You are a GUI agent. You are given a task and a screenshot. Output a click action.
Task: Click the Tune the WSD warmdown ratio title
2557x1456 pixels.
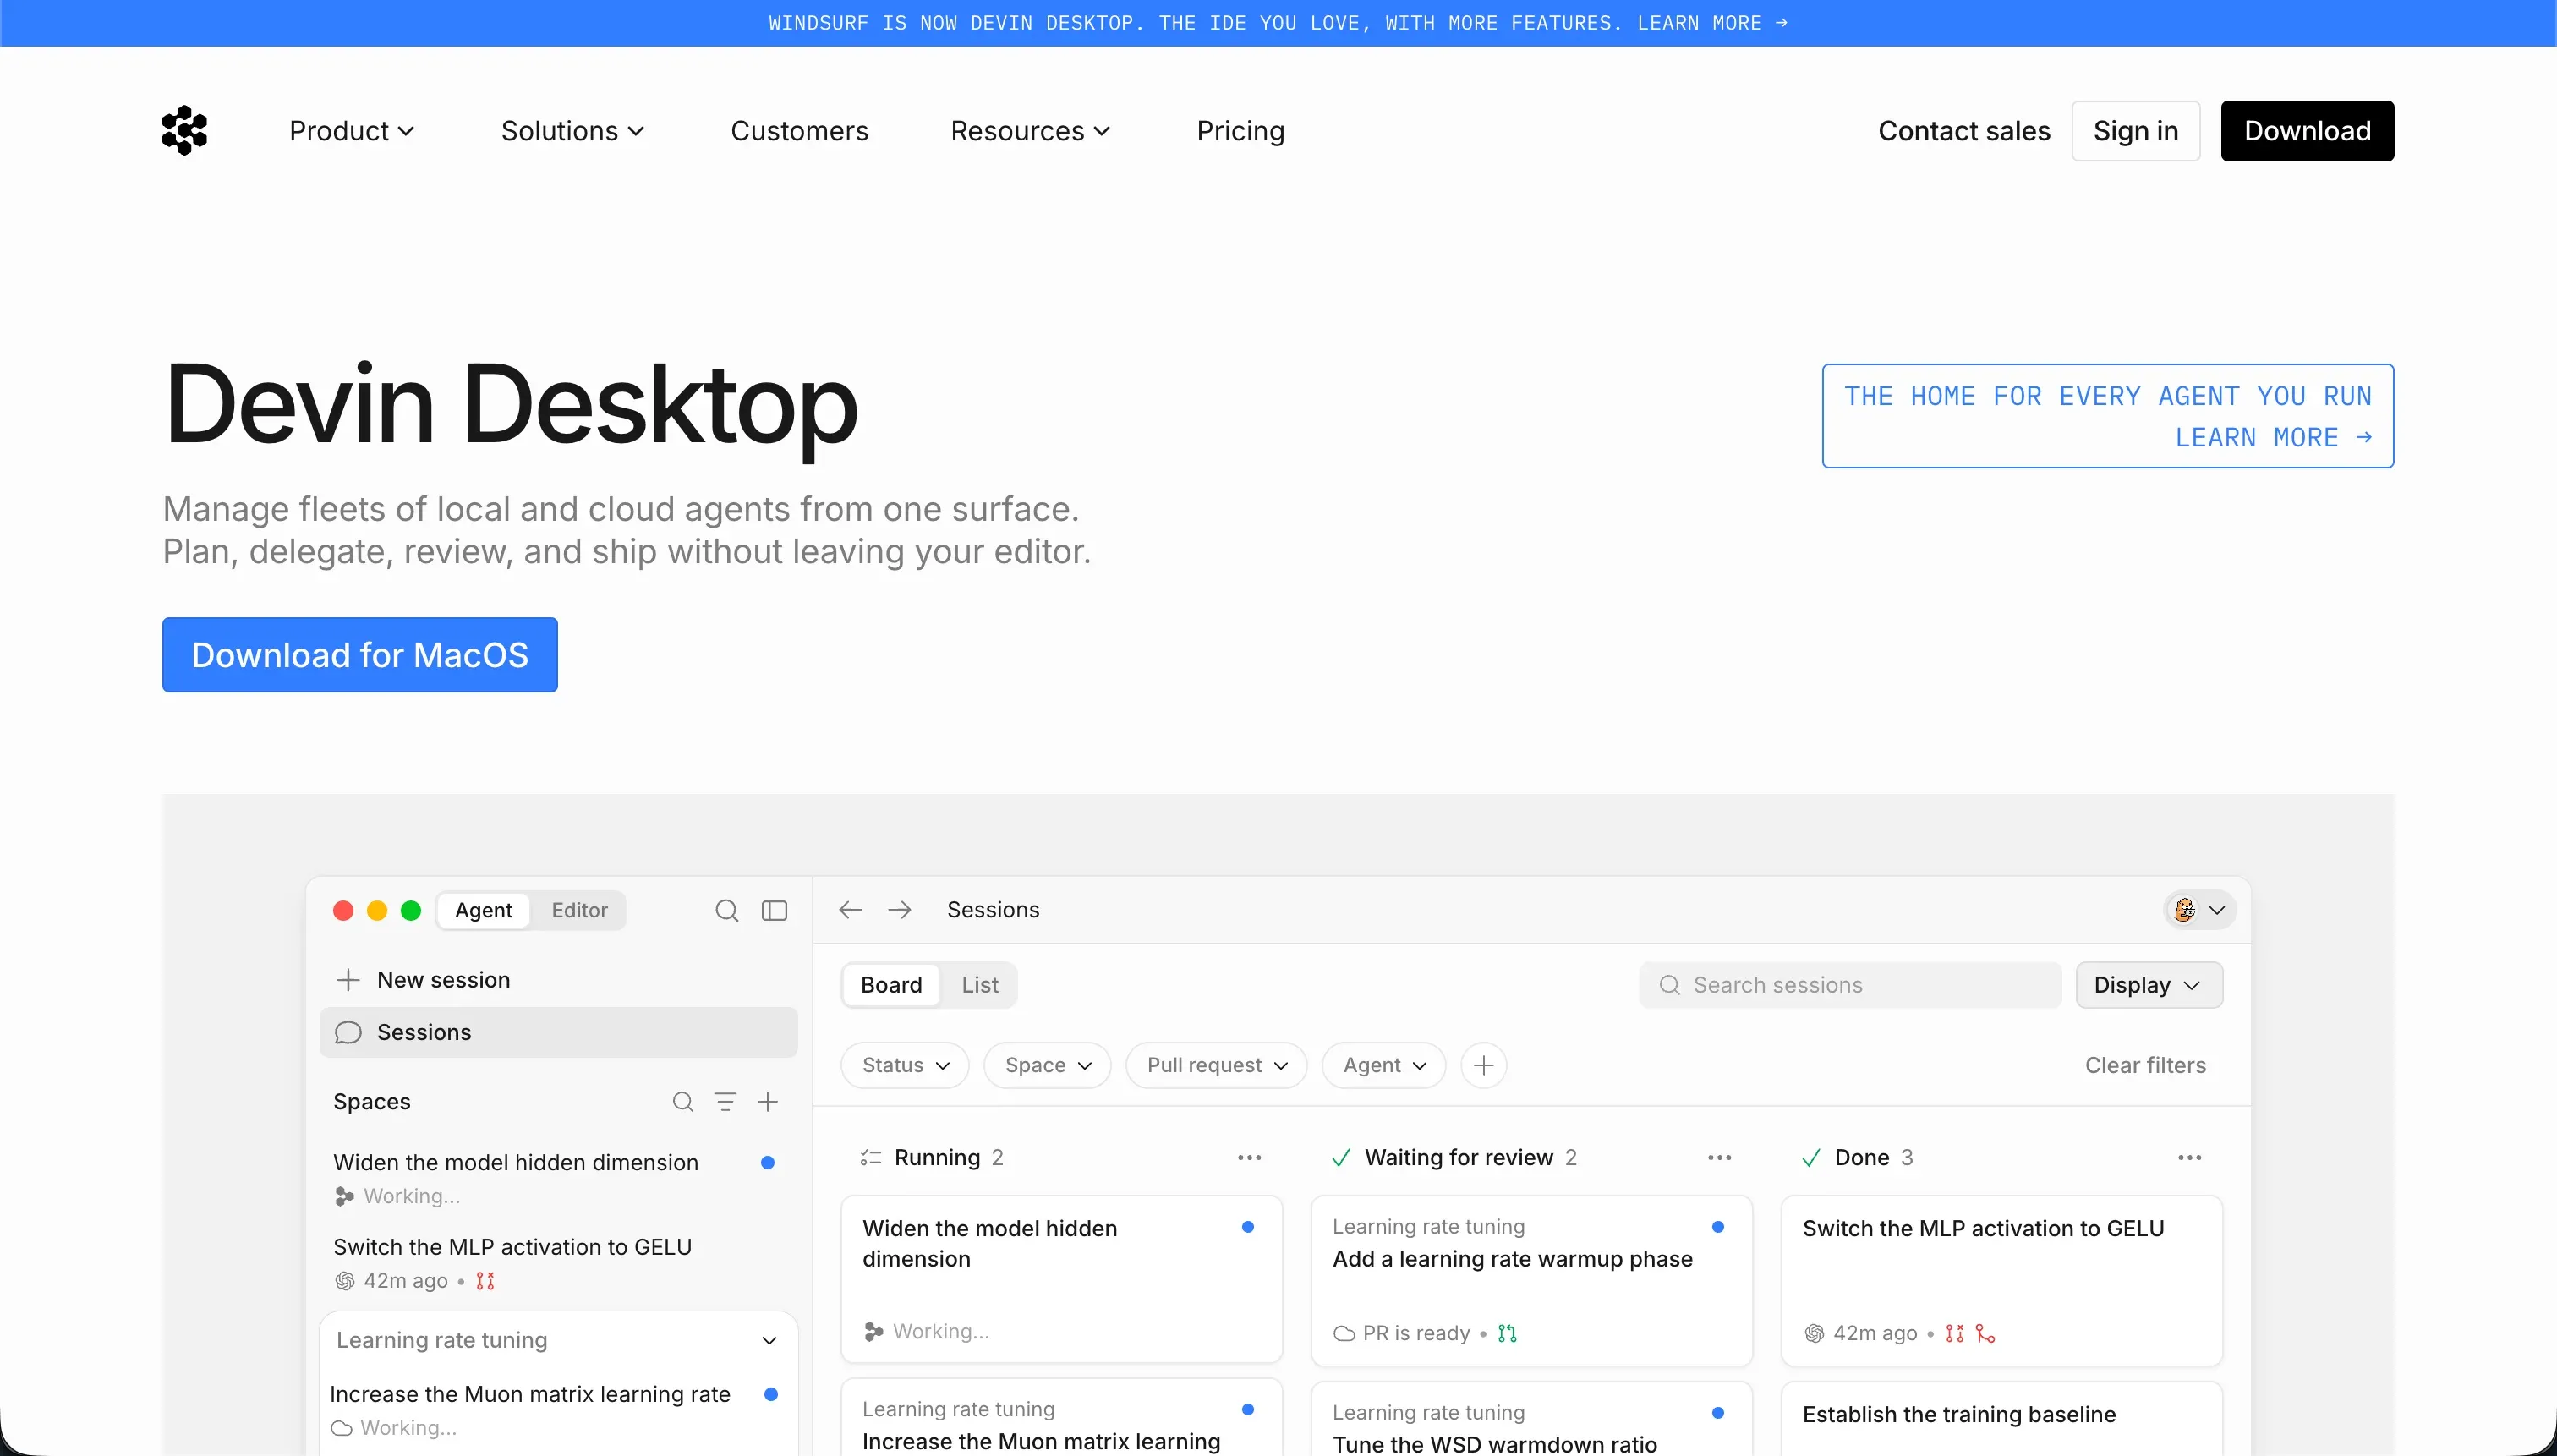click(1494, 1444)
